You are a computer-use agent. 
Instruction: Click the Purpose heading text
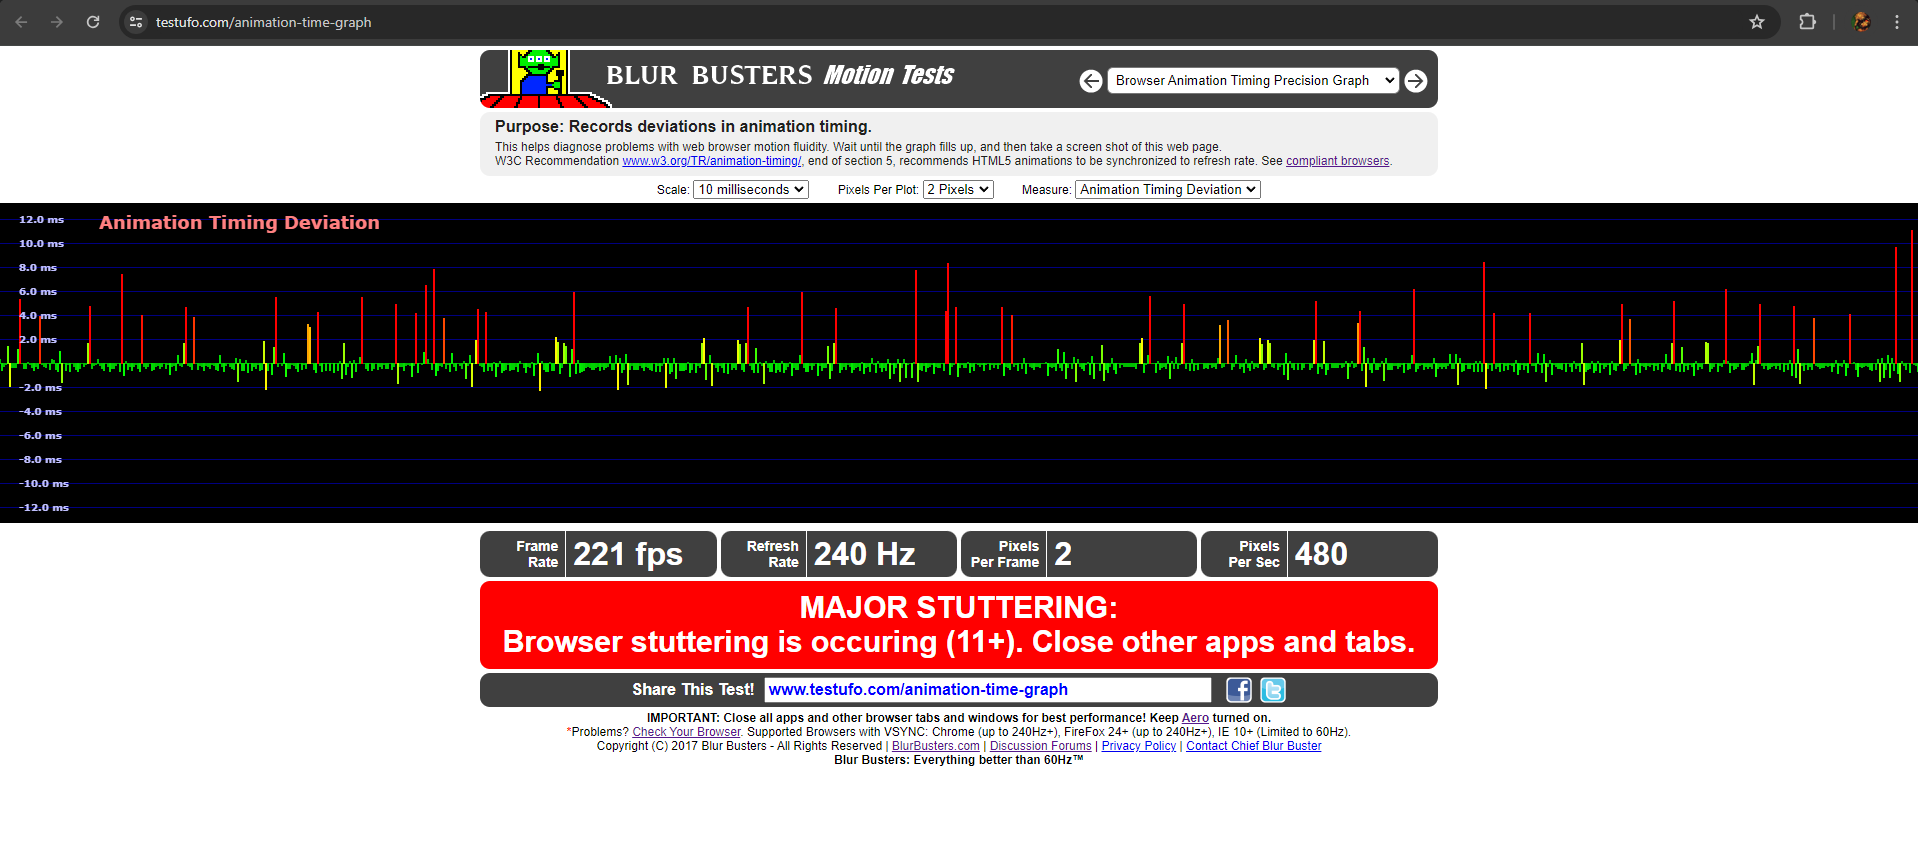(x=683, y=127)
